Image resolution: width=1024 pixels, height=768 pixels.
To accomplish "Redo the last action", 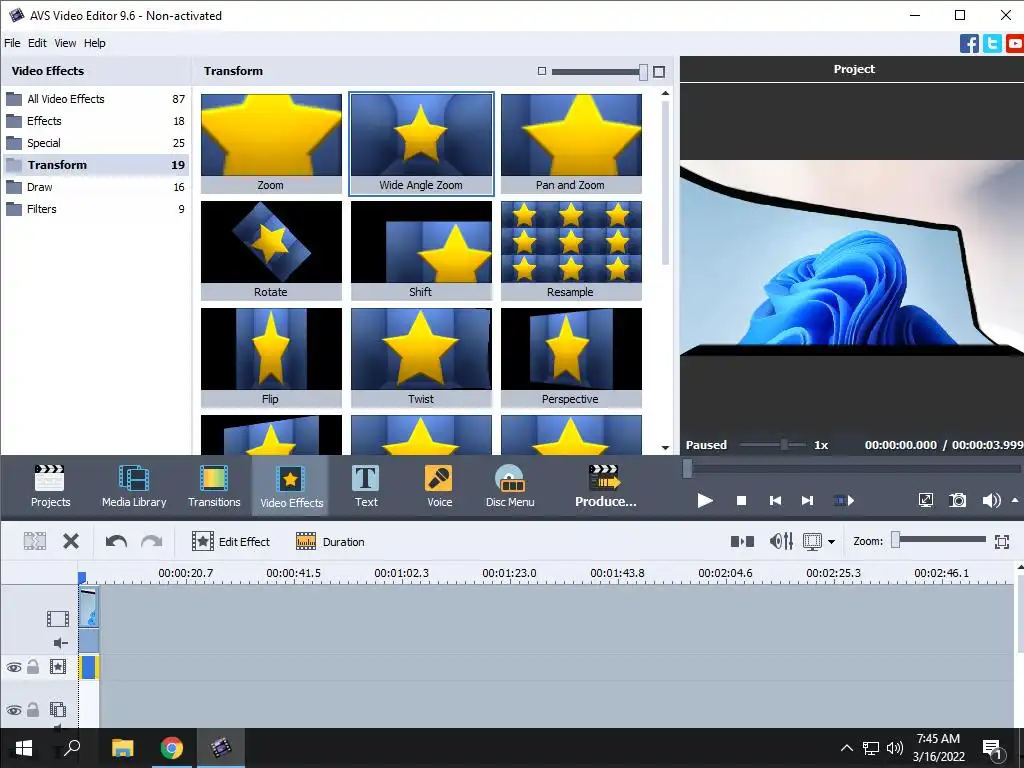I will tap(152, 541).
